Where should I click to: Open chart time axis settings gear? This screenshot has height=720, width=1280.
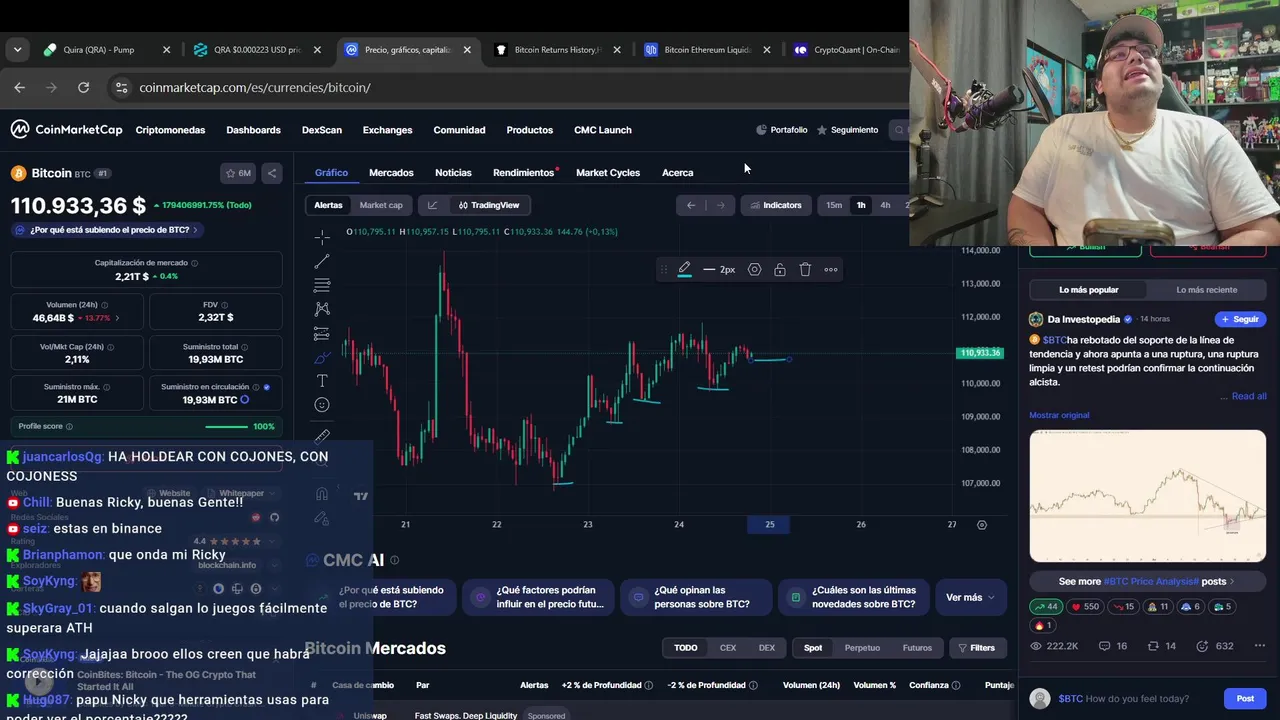(982, 524)
